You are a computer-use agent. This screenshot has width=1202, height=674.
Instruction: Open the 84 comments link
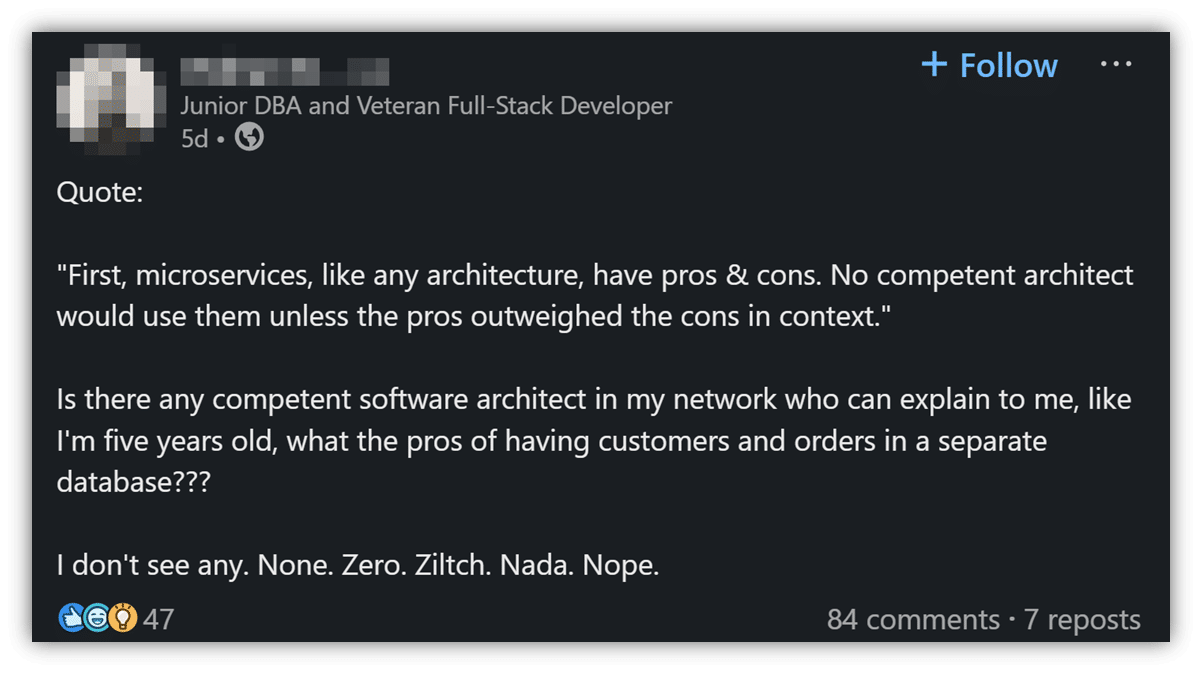click(913, 620)
